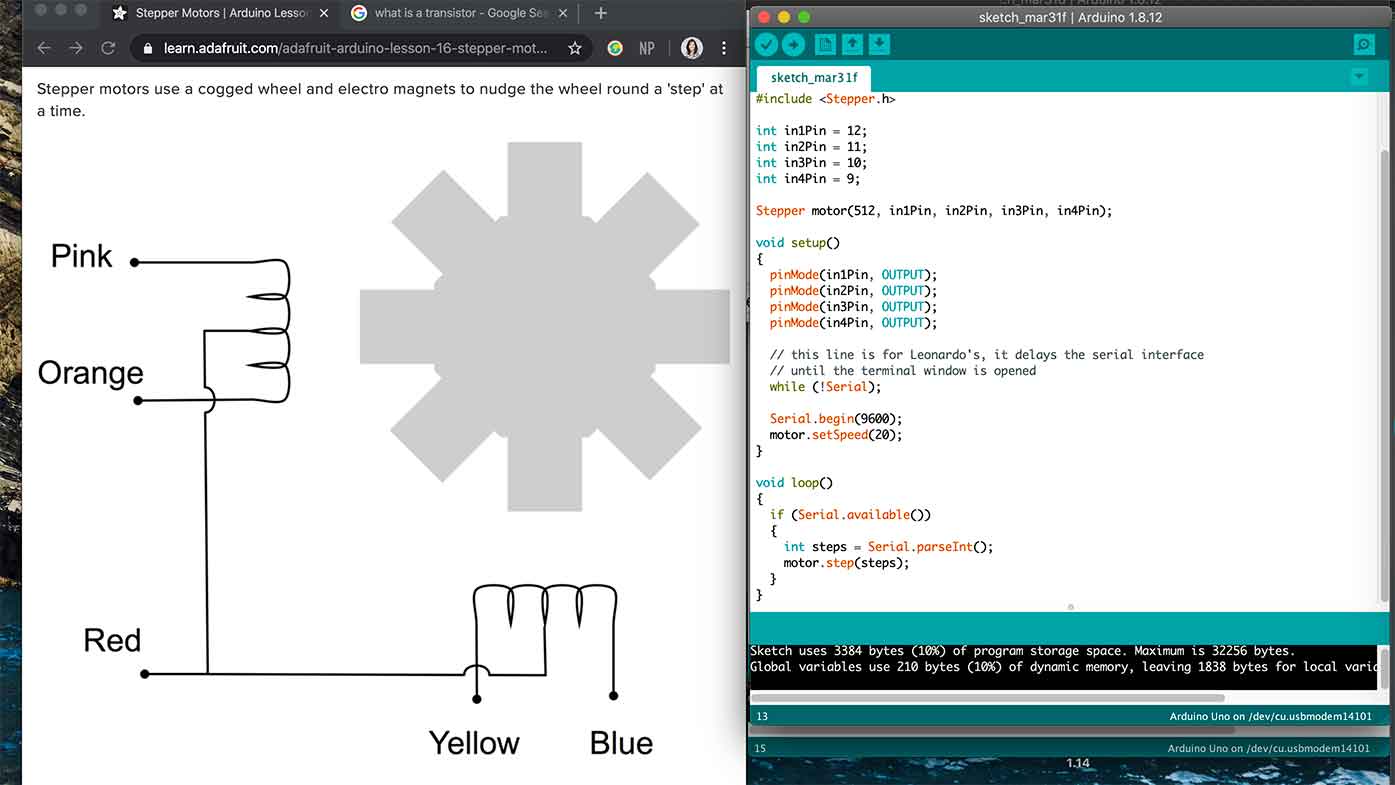Click the 'Serial.begin(9600);' line
This screenshot has width=1395, height=785.
click(x=836, y=419)
